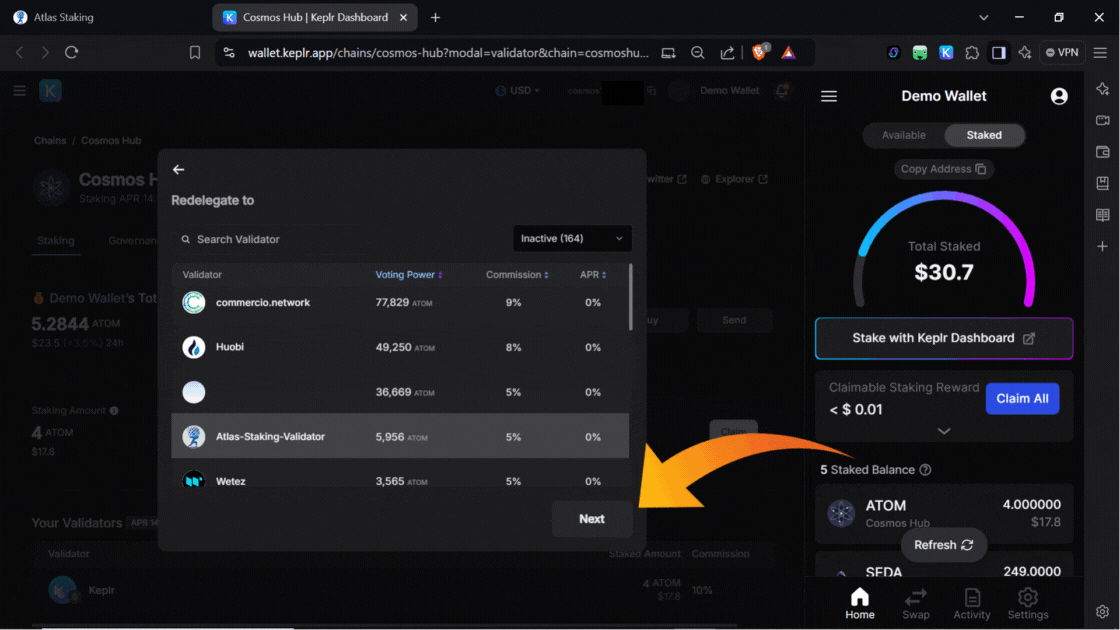This screenshot has width=1120, height=630.
Task: Sort validators by Voting Power
Action: (x=408, y=275)
